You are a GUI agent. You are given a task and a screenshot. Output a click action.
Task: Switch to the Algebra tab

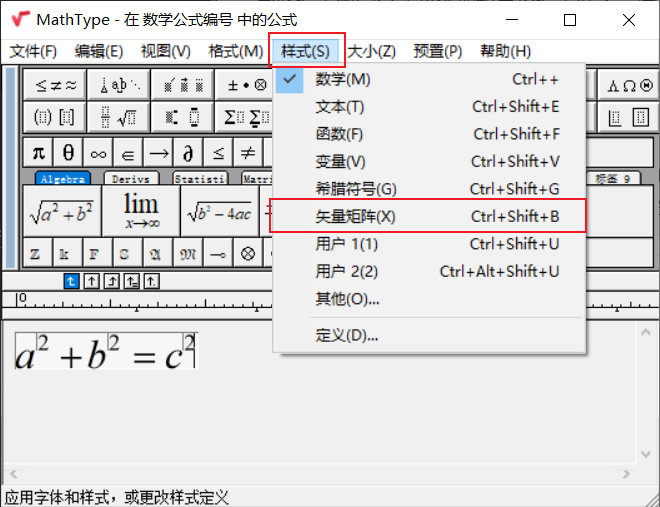[63, 179]
